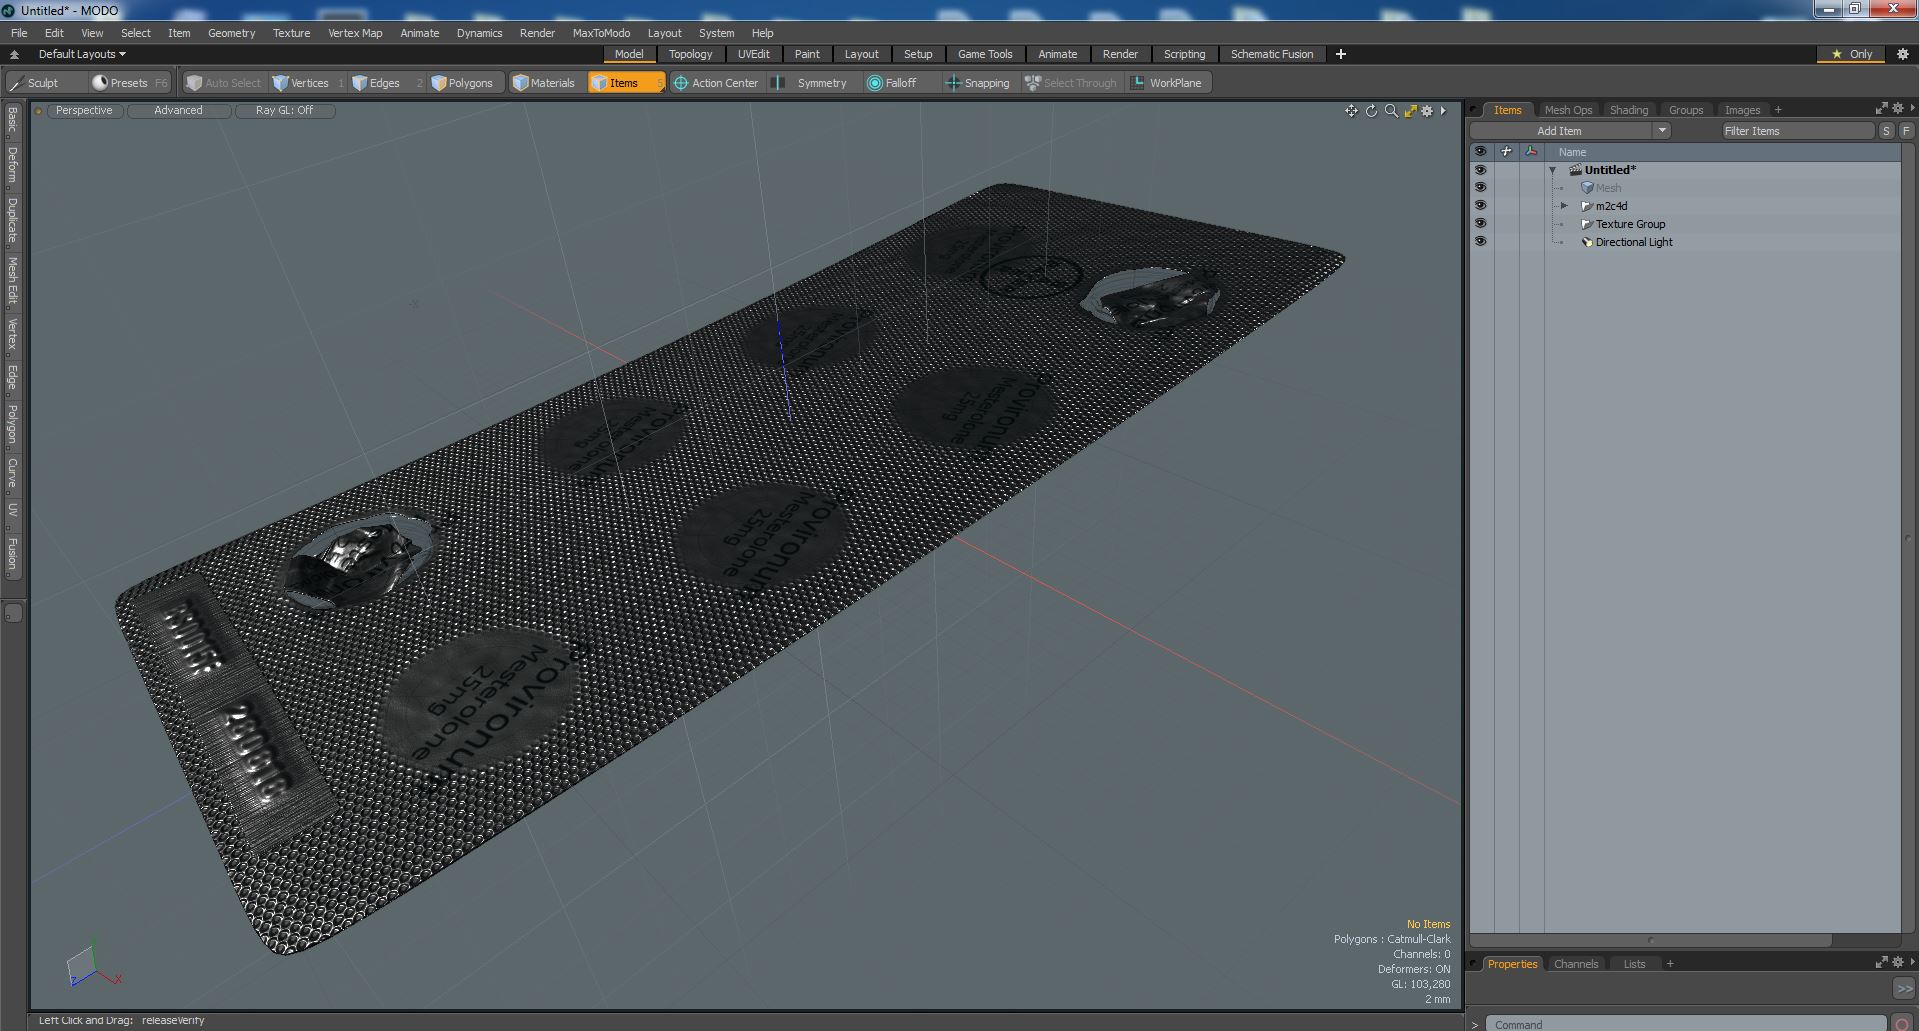Click the home arrow icon beside Default Layouts
This screenshot has width=1919, height=1031.
pyautogui.click(x=14, y=54)
